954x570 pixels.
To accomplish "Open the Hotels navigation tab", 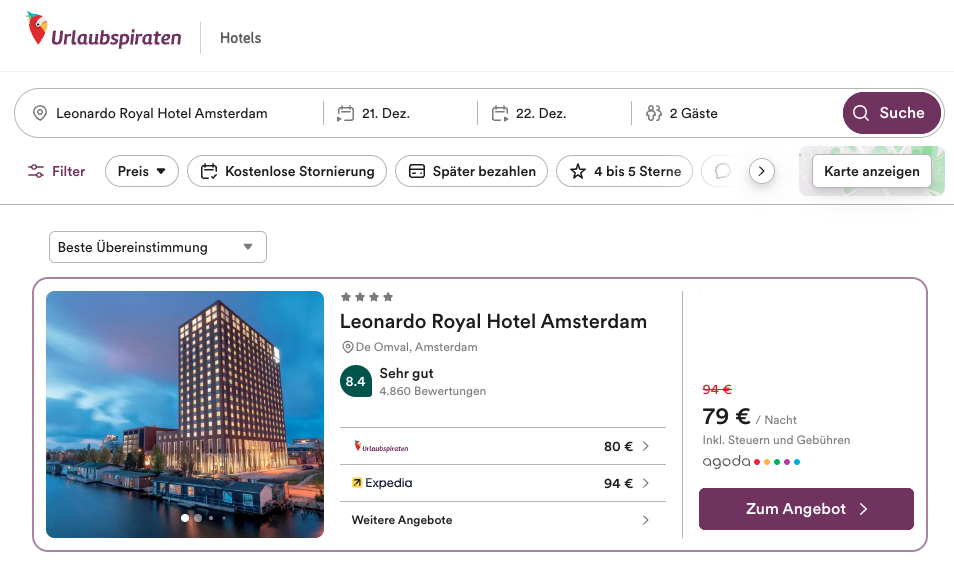I will (x=240, y=38).
